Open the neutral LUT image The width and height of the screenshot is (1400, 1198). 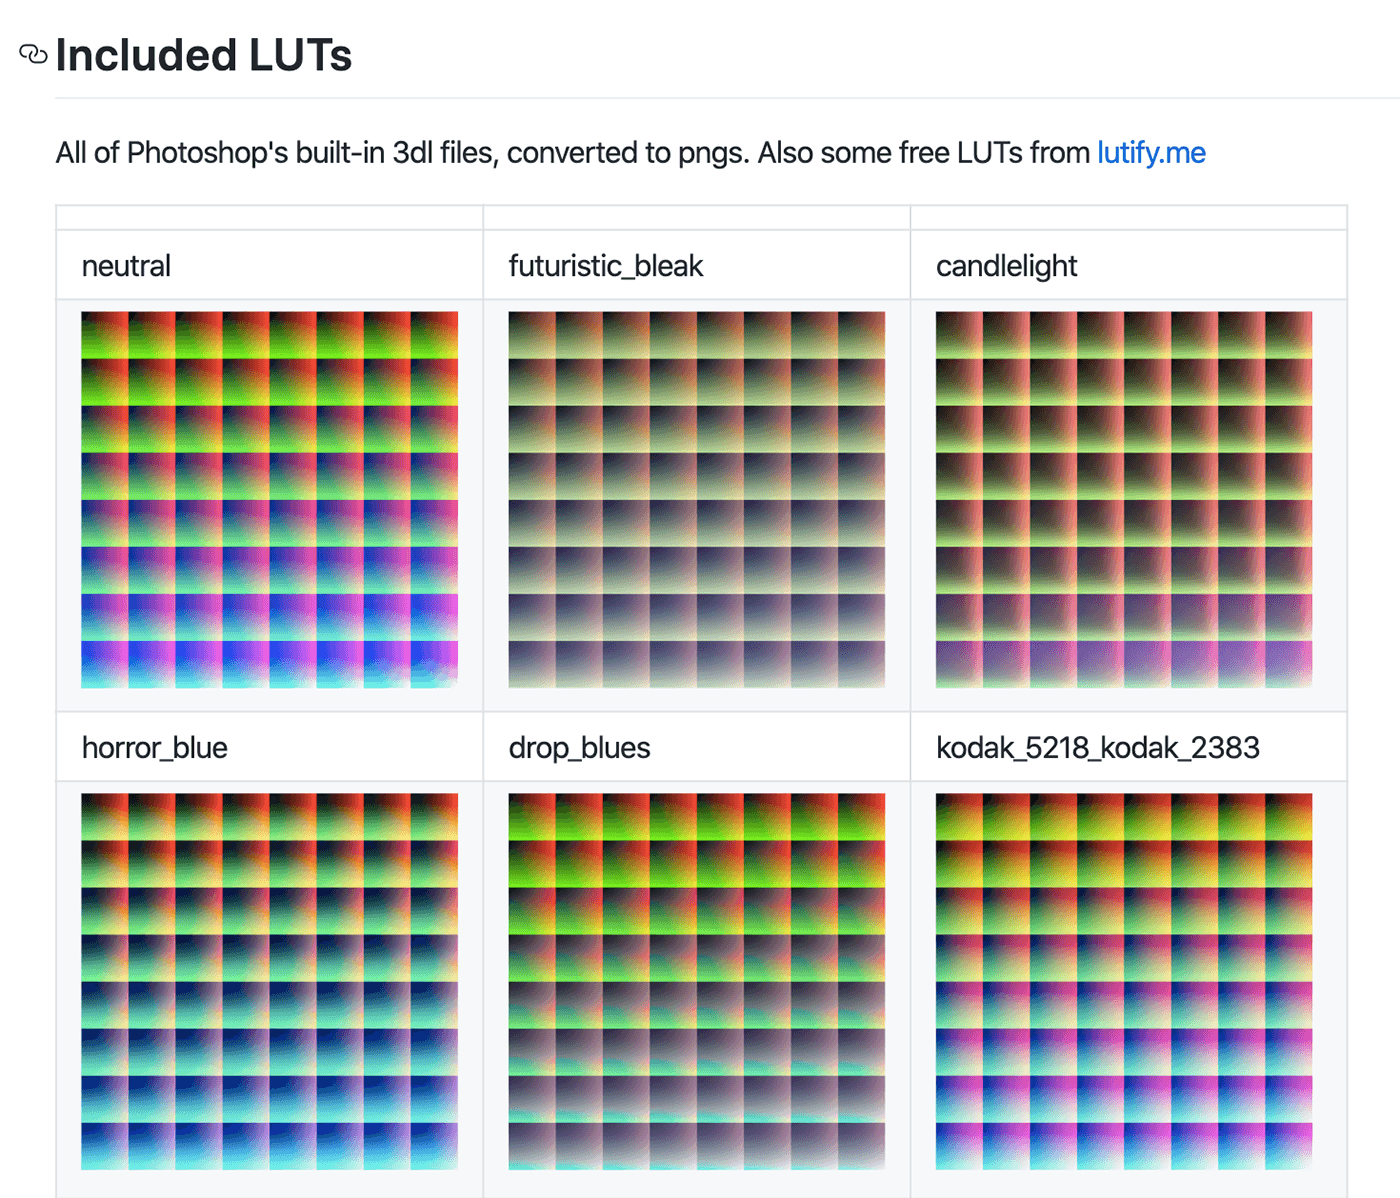coord(269,500)
